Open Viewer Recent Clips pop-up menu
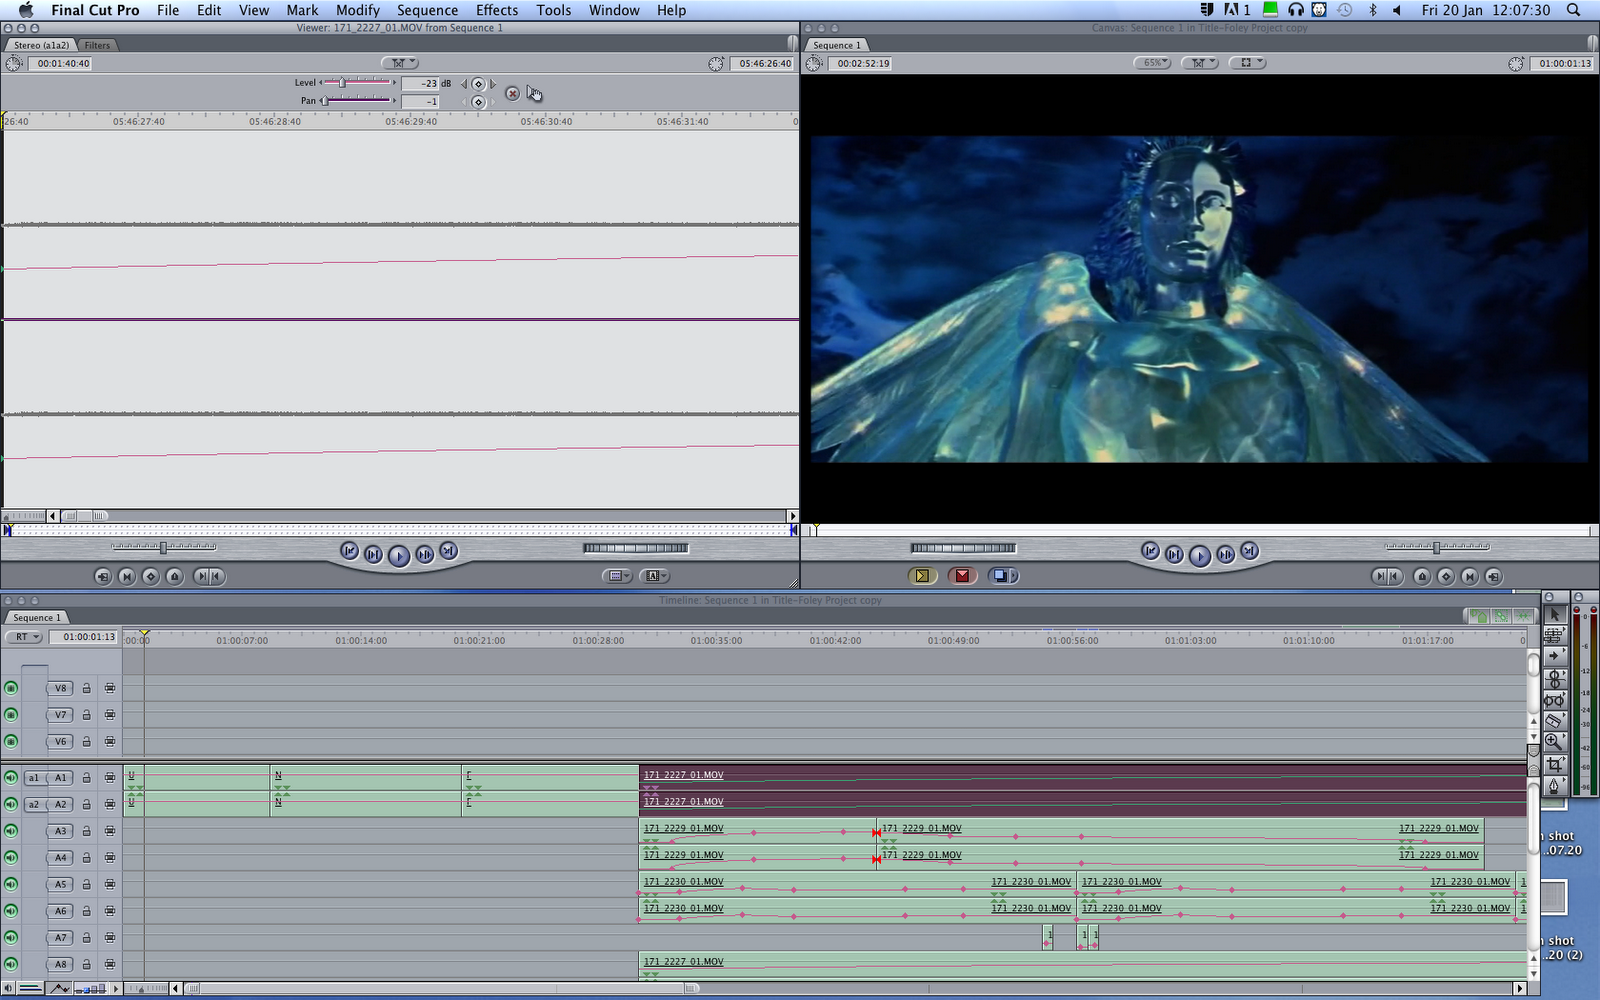The height and width of the screenshot is (1000, 1600). [x=617, y=576]
